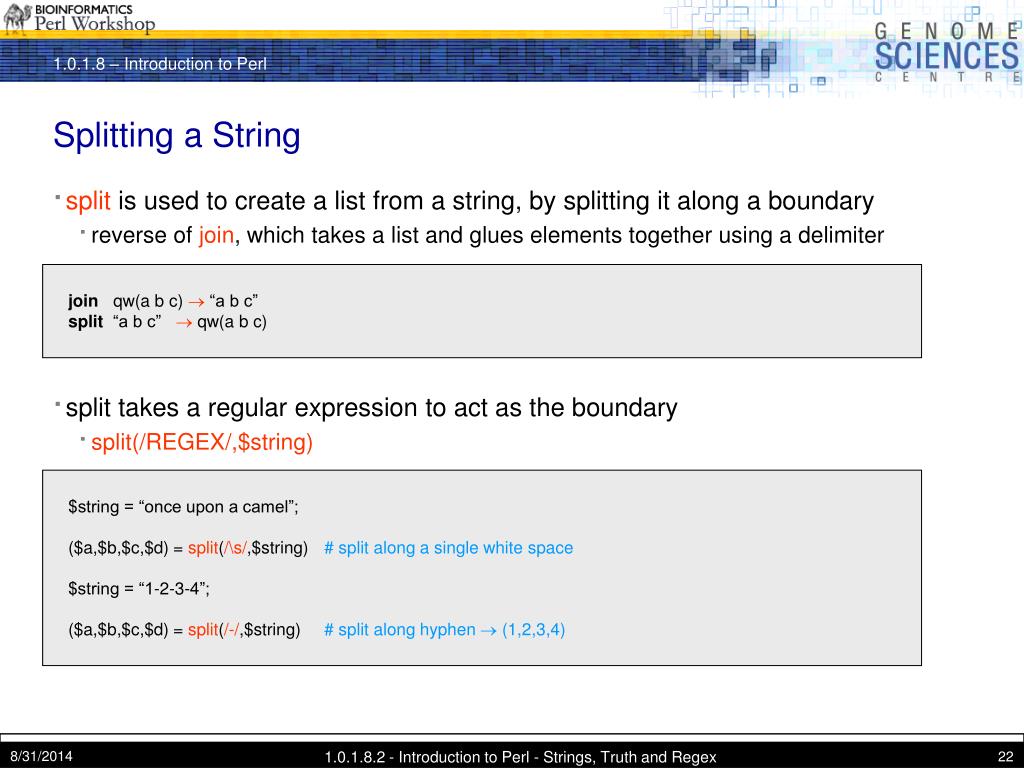Click the 'once upon a camel' string line
Screen dimensions: 1024x768
(183, 507)
